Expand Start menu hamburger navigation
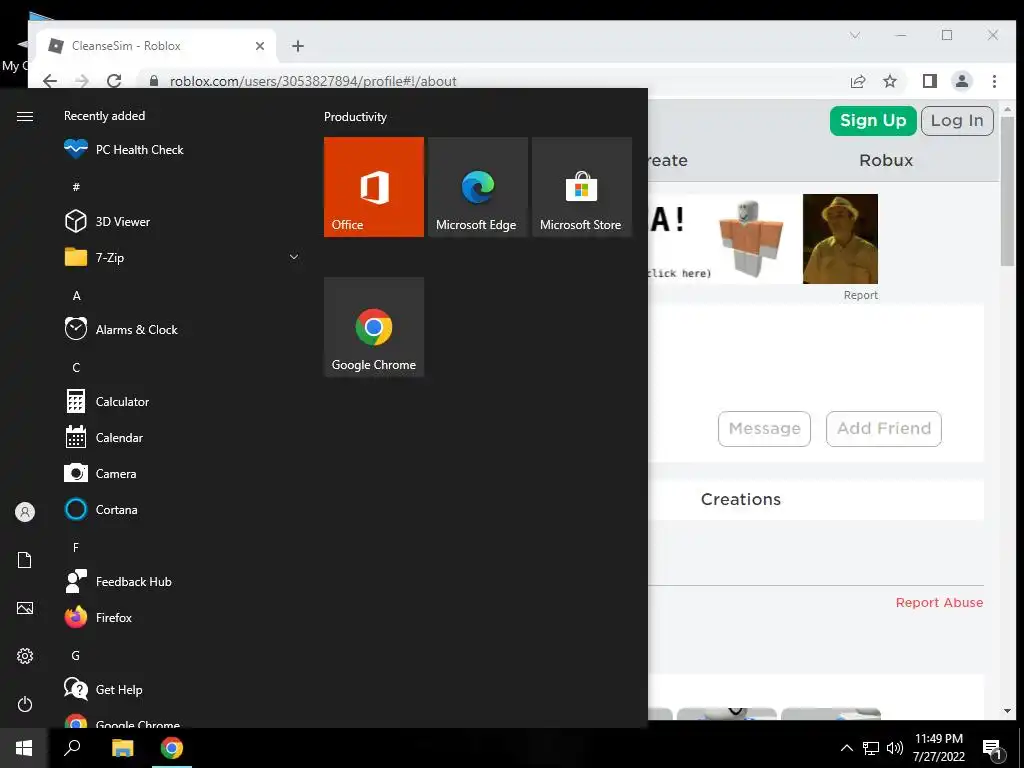The height and width of the screenshot is (768, 1024). (25, 116)
